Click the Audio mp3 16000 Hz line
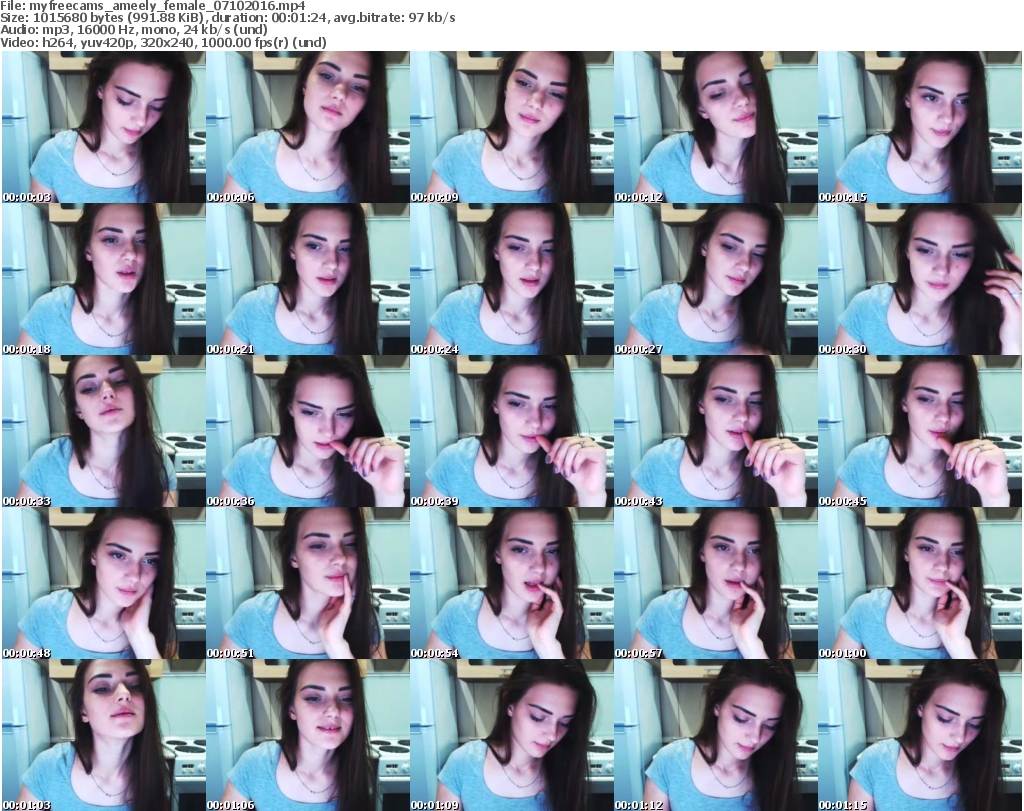 134,30
